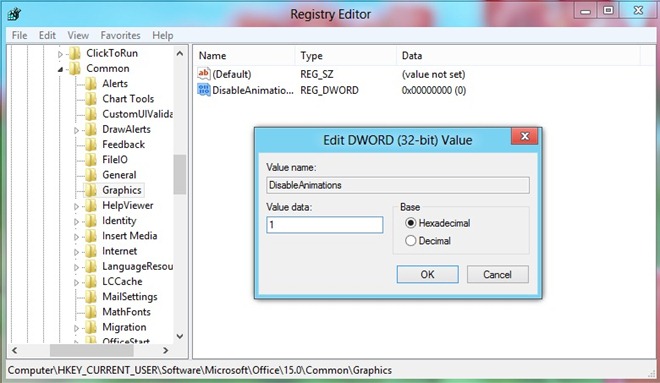Collapse the Common tree node
The image size is (660, 383).
(x=60, y=69)
